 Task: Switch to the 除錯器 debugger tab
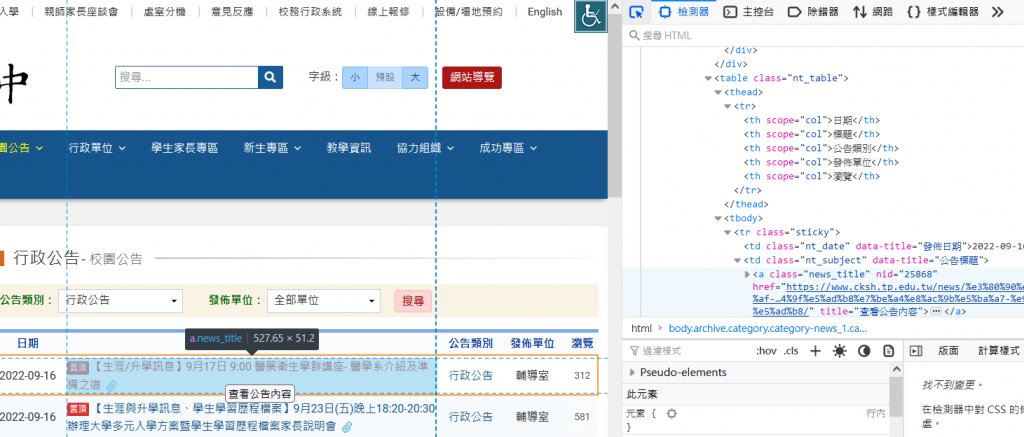pyautogui.click(x=813, y=12)
